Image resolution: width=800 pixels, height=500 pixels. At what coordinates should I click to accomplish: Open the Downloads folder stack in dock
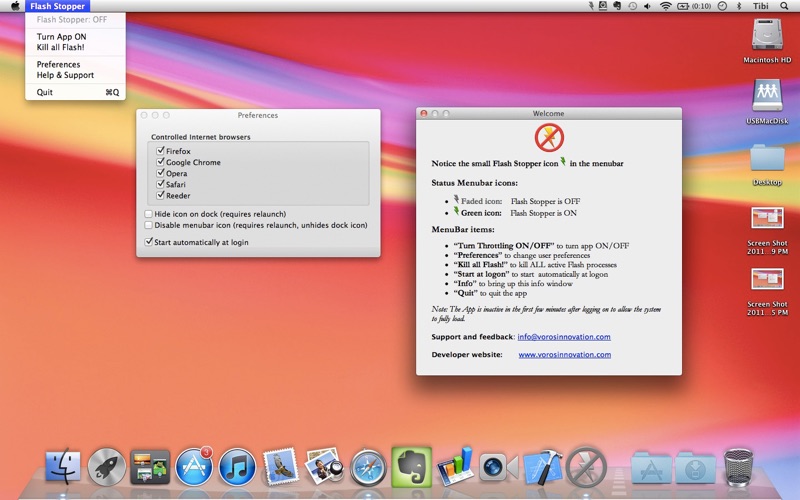click(x=695, y=467)
